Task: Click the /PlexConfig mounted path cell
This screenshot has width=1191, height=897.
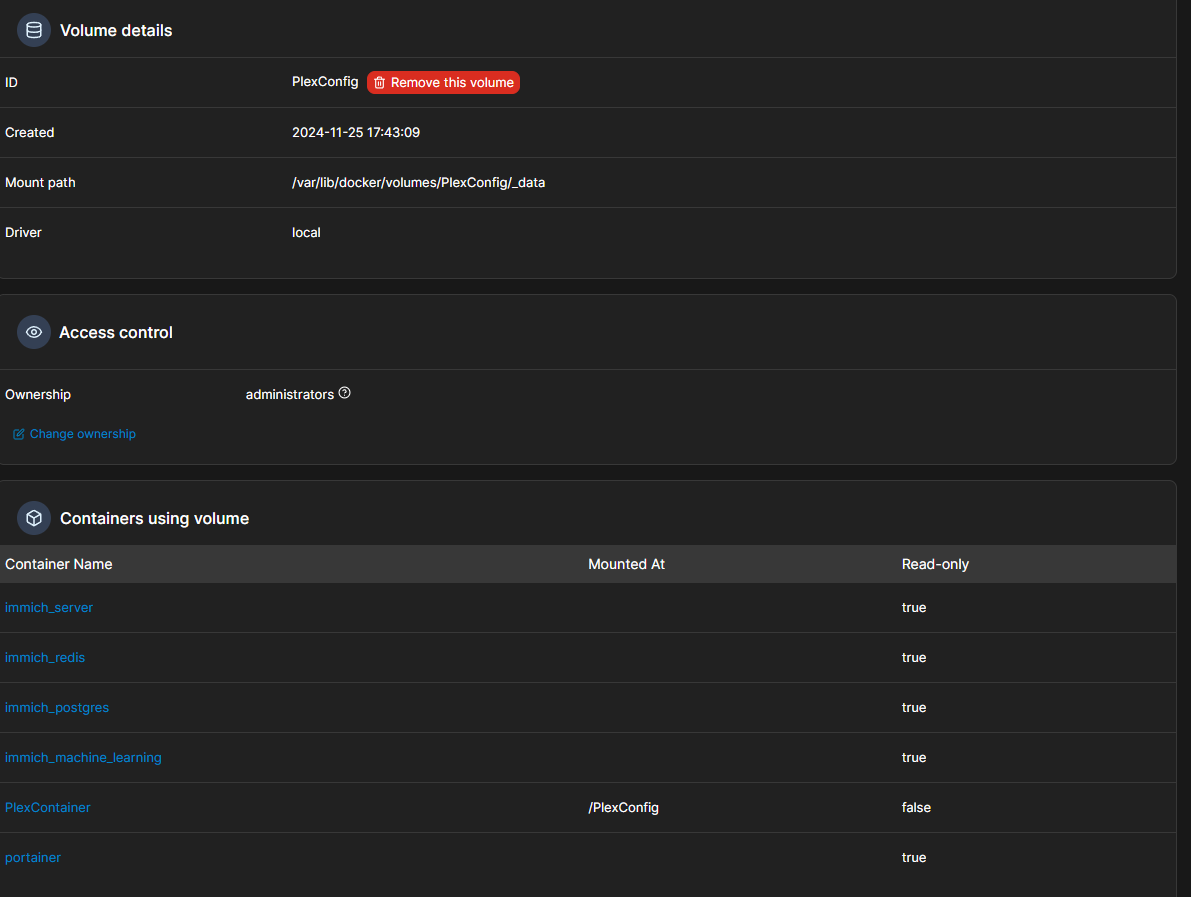Action: (x=623, y=808)
